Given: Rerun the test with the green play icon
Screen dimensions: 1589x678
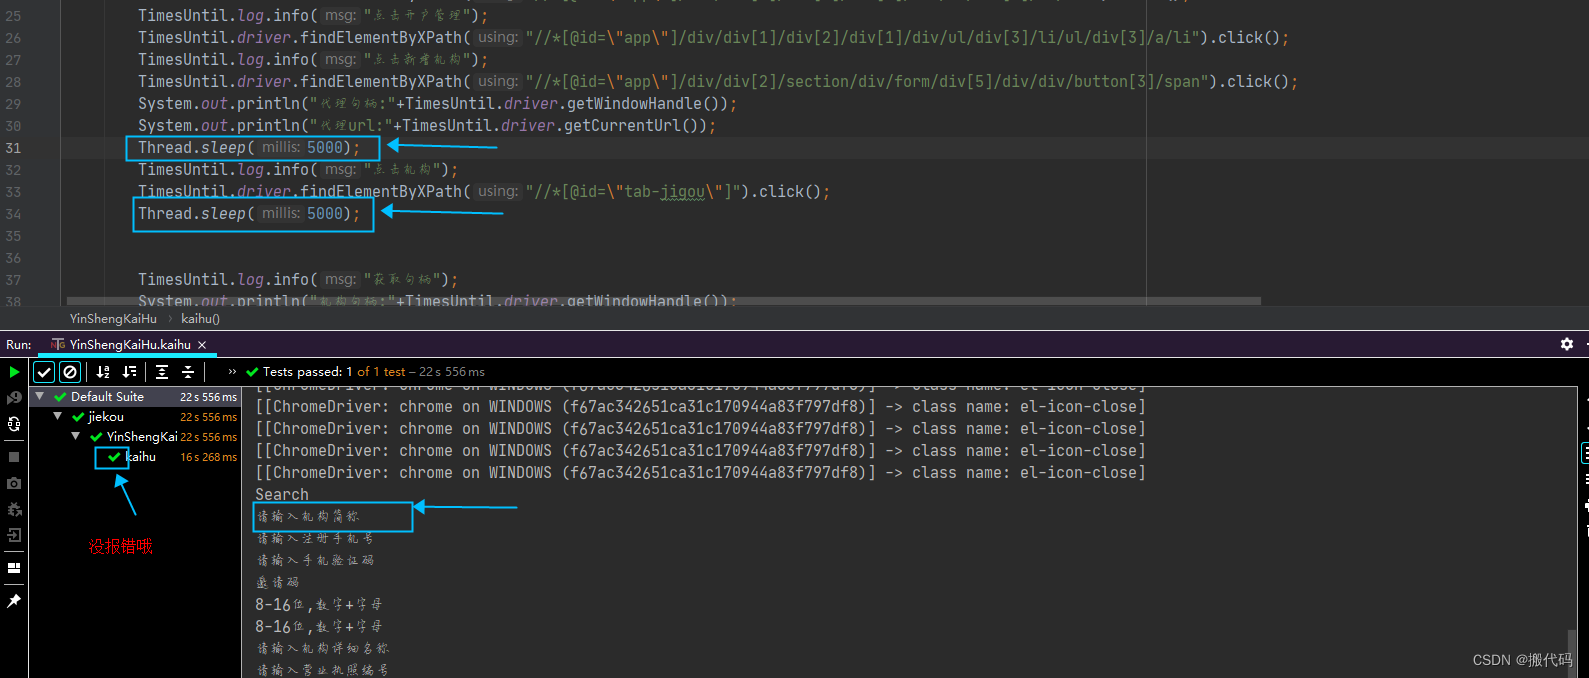Looking at the screenshot, I should [14, 372].
